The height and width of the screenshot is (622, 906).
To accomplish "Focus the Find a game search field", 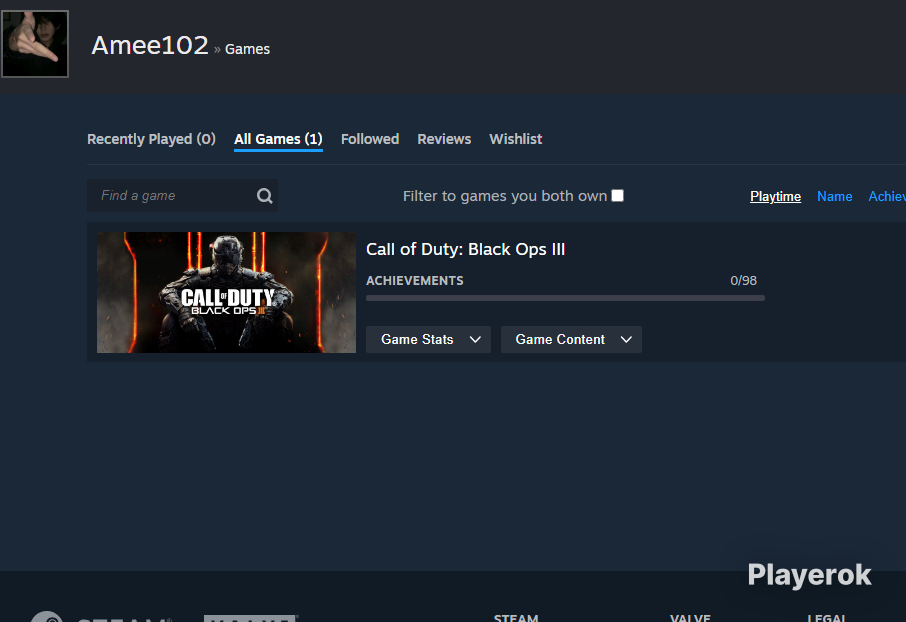I will [x=182, y=195].
